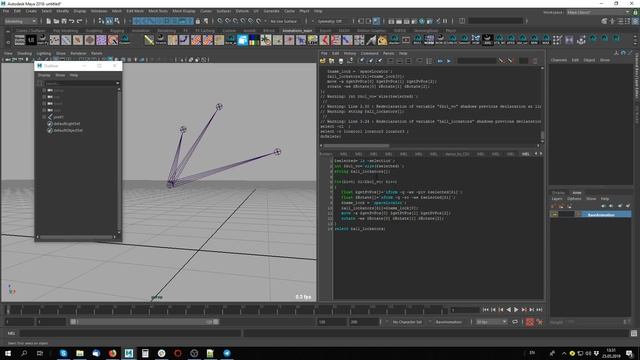
Task: Open the Mesh Tools main menu
Action: point(158,11)
